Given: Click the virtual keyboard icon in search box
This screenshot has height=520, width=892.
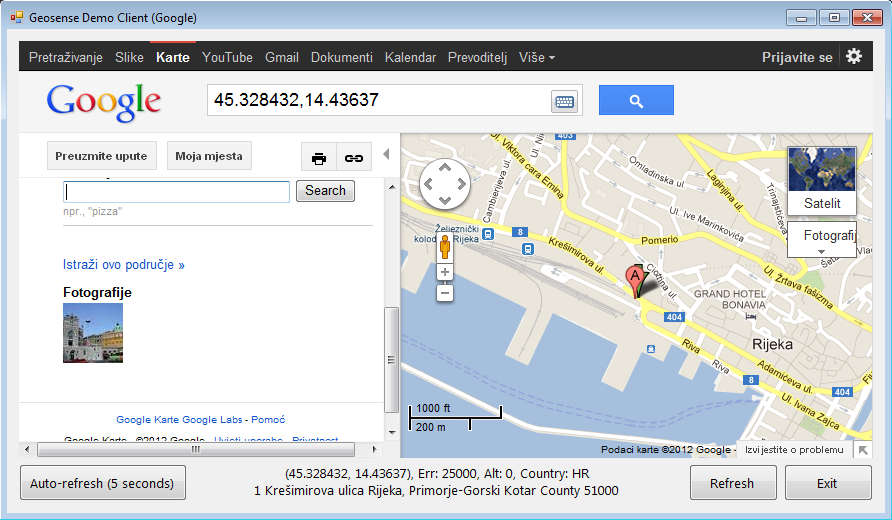Looking at the screenshot, I should click(x=564, y=101).
